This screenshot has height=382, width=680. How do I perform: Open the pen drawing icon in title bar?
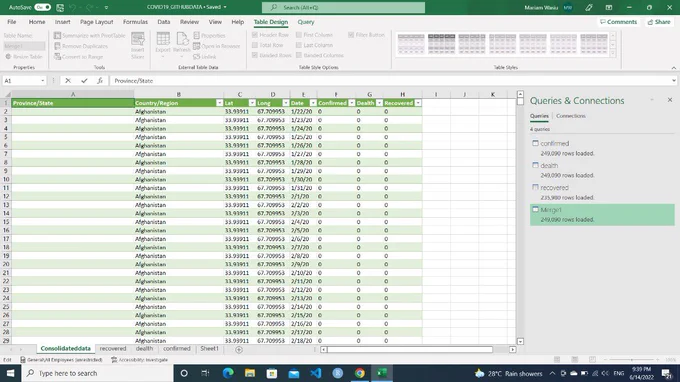coord(588,7)
